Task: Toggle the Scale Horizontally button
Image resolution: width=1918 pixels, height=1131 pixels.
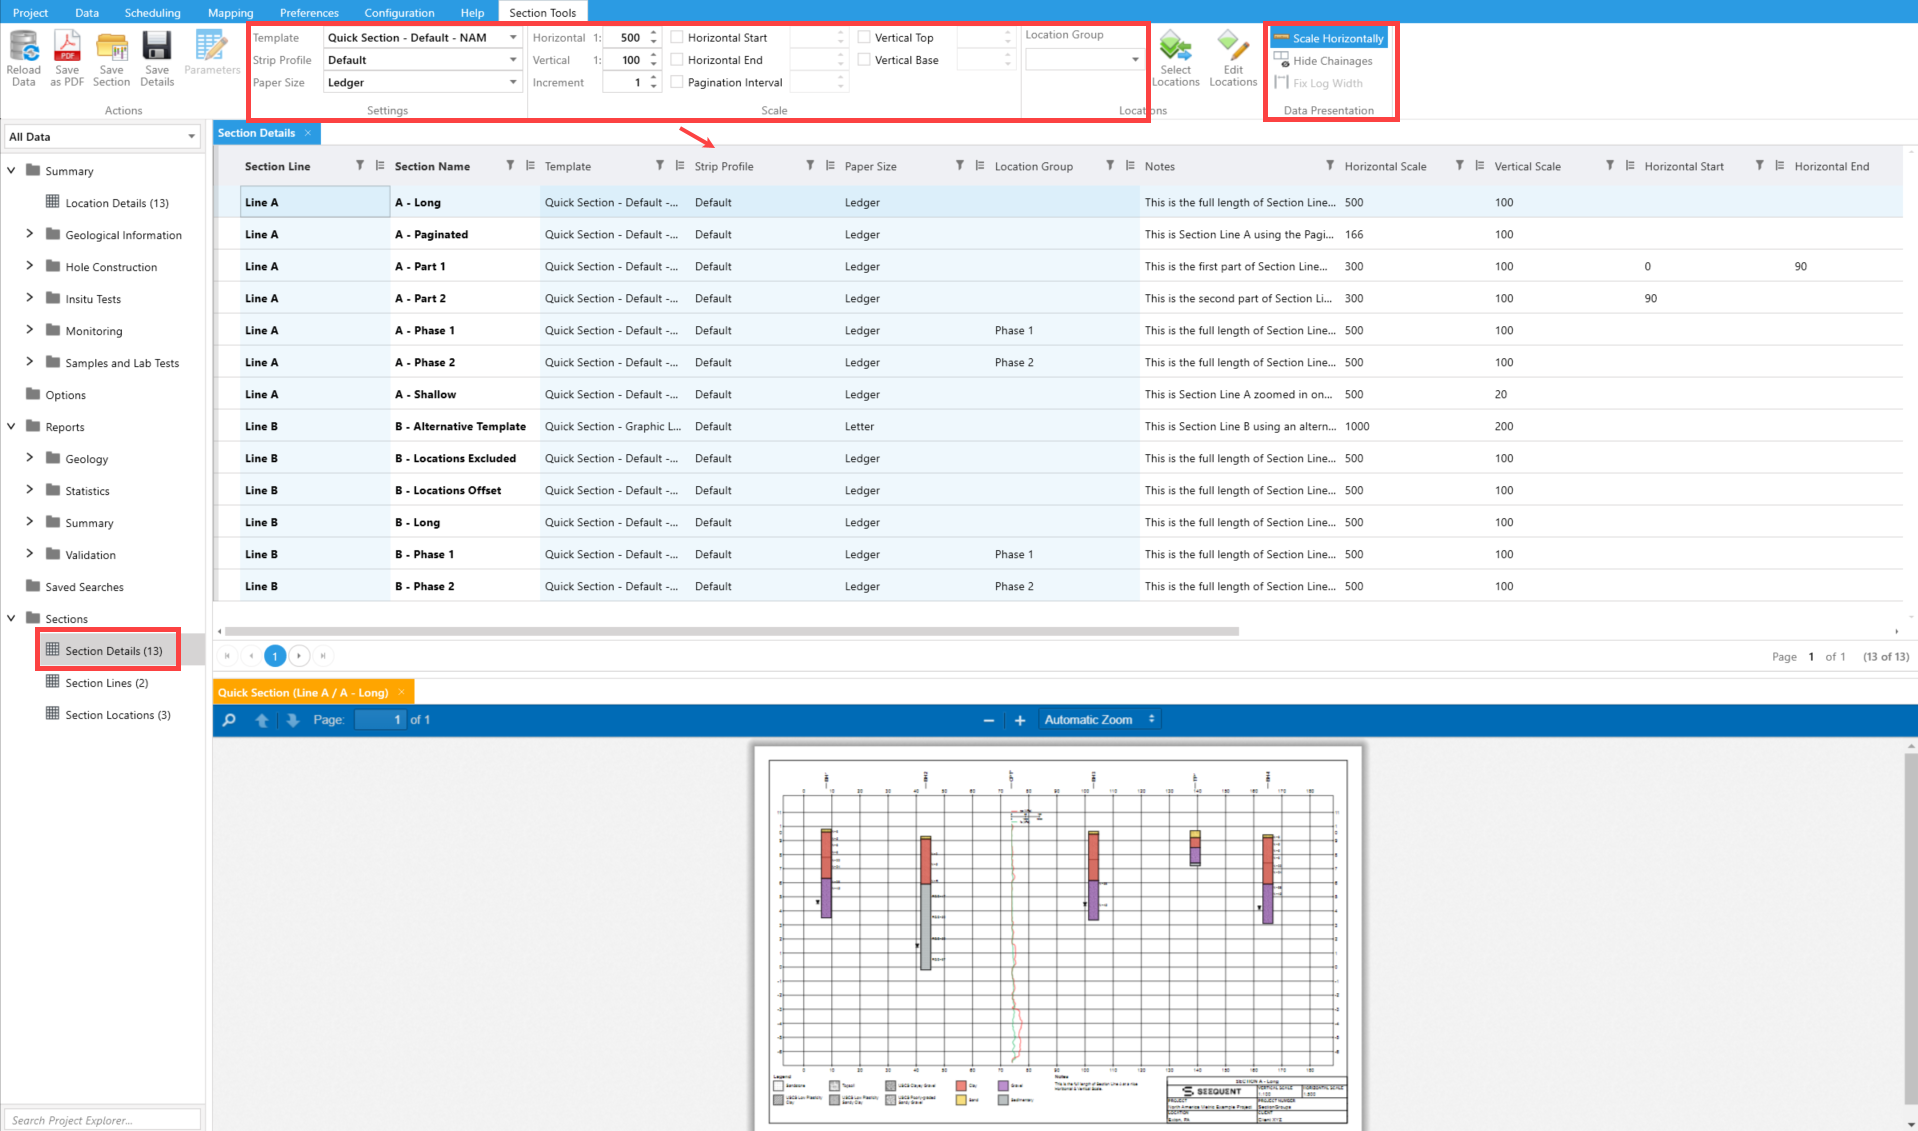Action: click(x=1329, y=38)
